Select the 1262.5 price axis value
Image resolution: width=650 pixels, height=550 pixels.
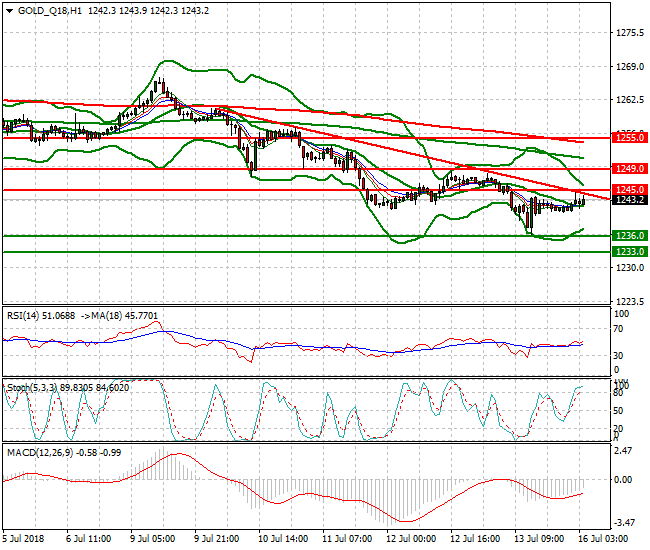click(x=630, y=100)
